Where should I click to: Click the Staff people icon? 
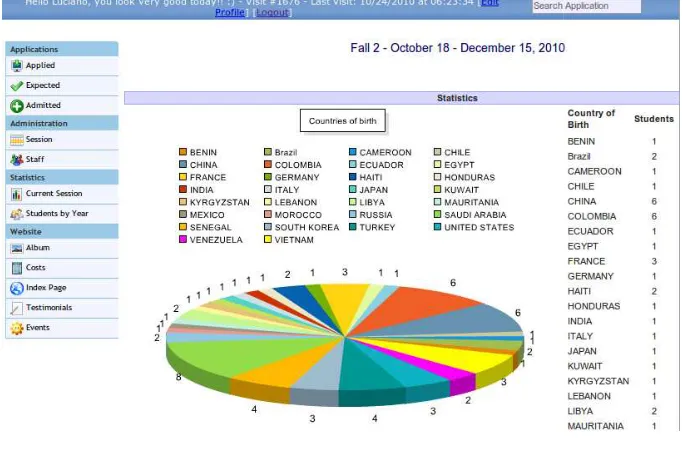[17, 160]
